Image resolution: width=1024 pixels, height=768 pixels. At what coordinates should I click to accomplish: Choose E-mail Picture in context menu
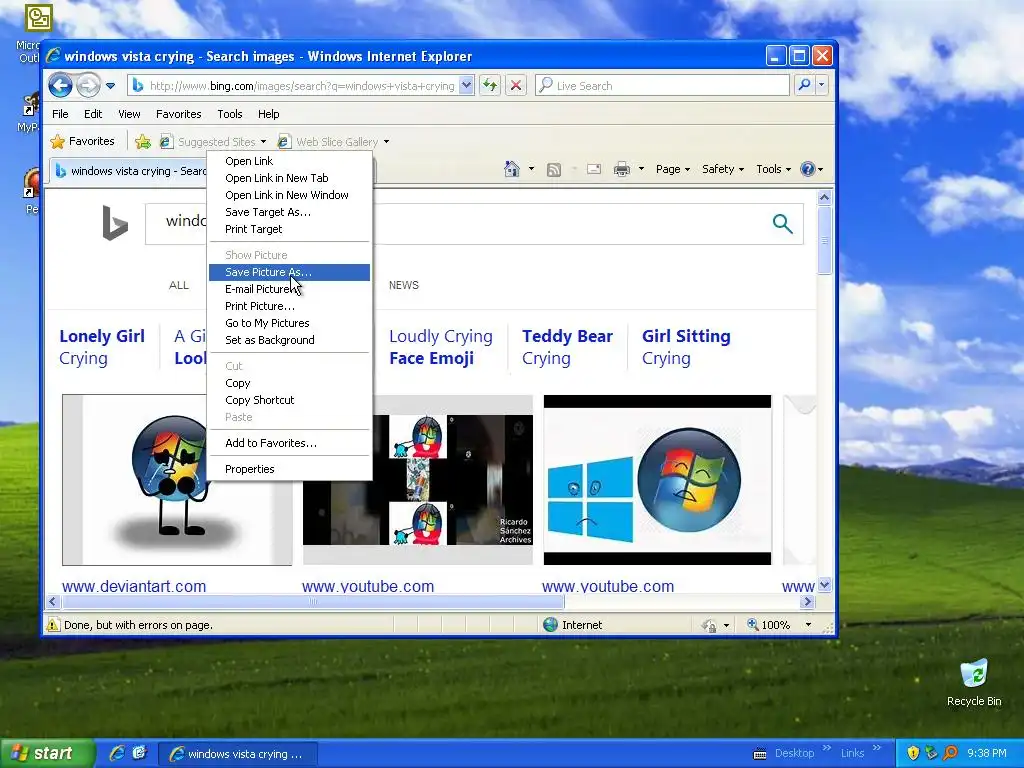coord(289,289)
